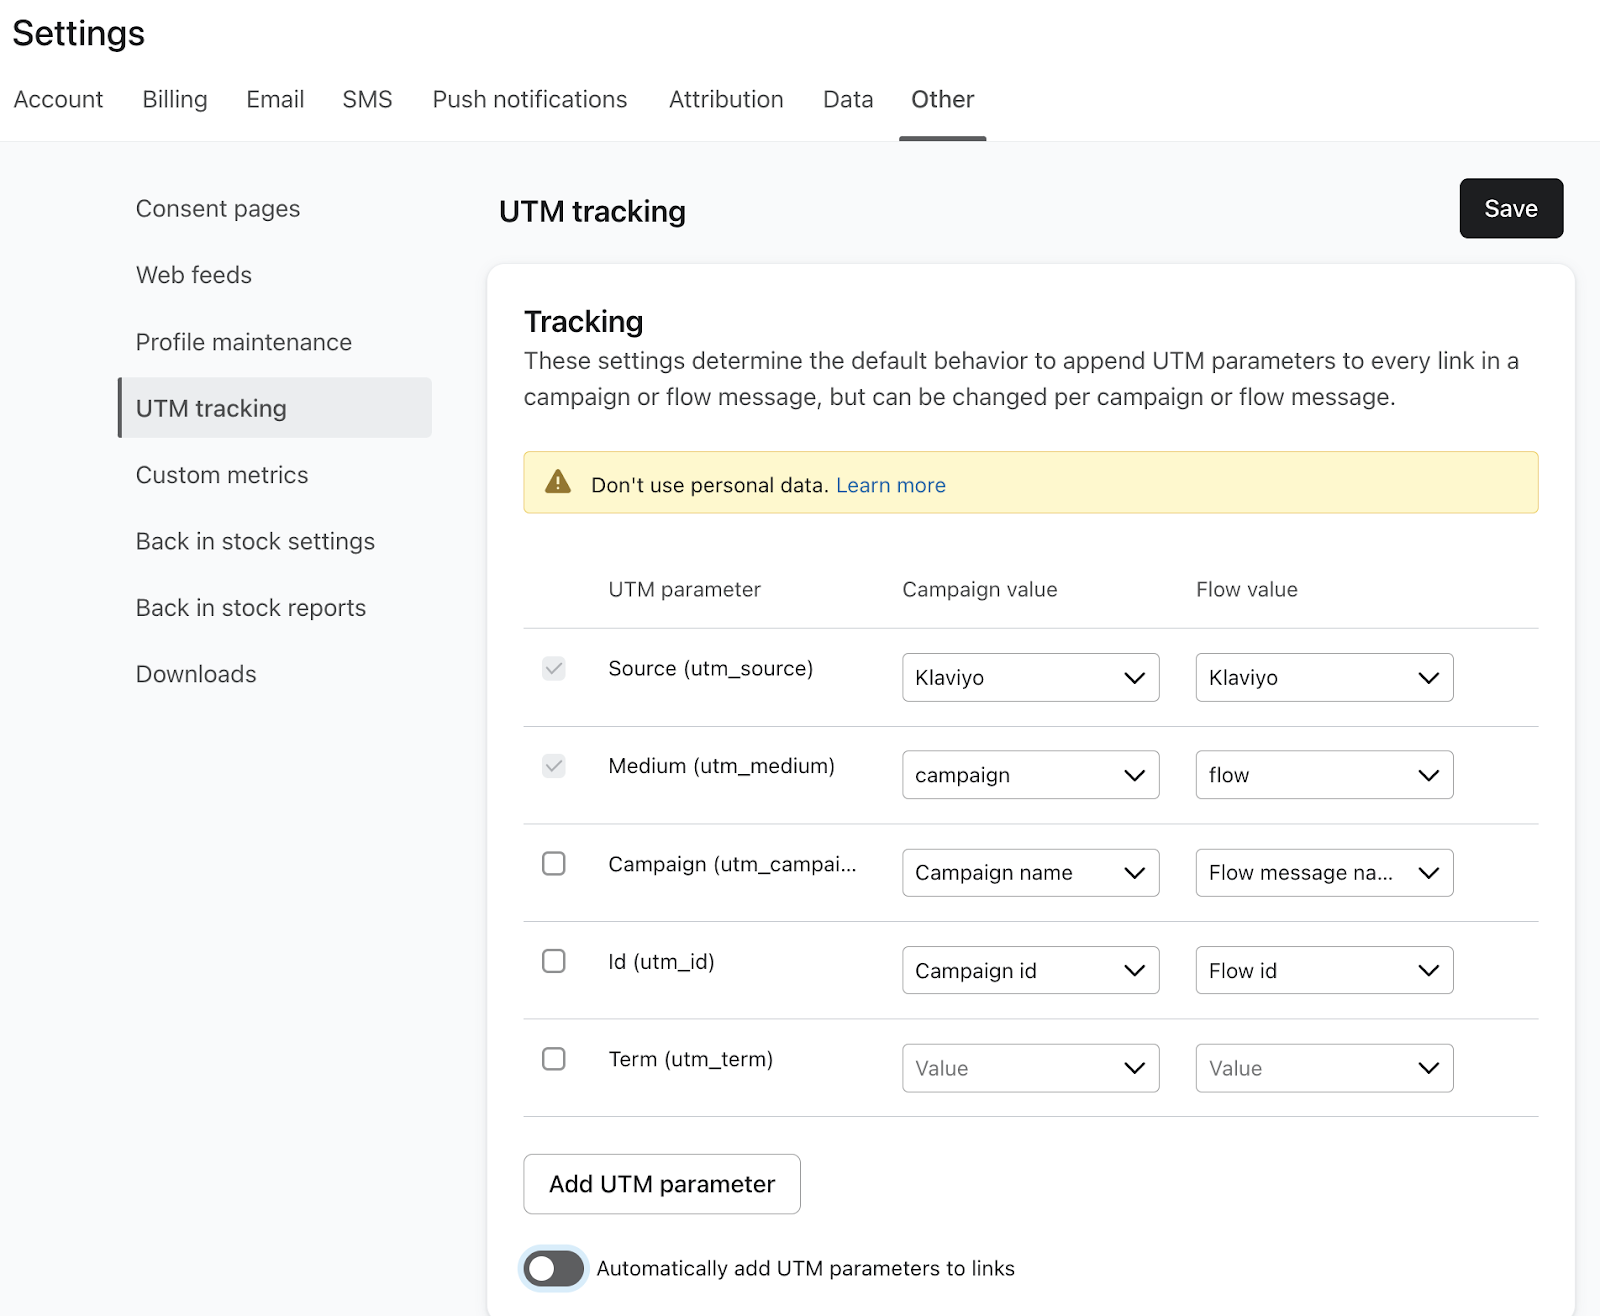Image resolution: width=1600 pixels, height=1316 pixels.
Task: Navigate to Consent pages
Action: [218, 209]
